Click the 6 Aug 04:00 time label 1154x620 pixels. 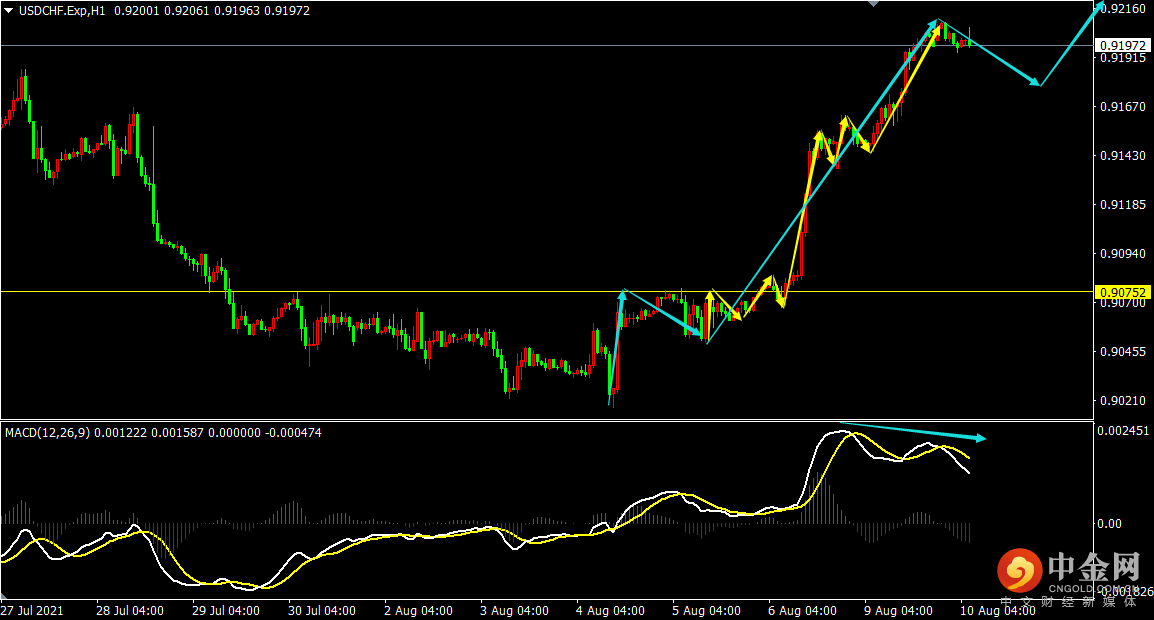(x=802, y=610)
